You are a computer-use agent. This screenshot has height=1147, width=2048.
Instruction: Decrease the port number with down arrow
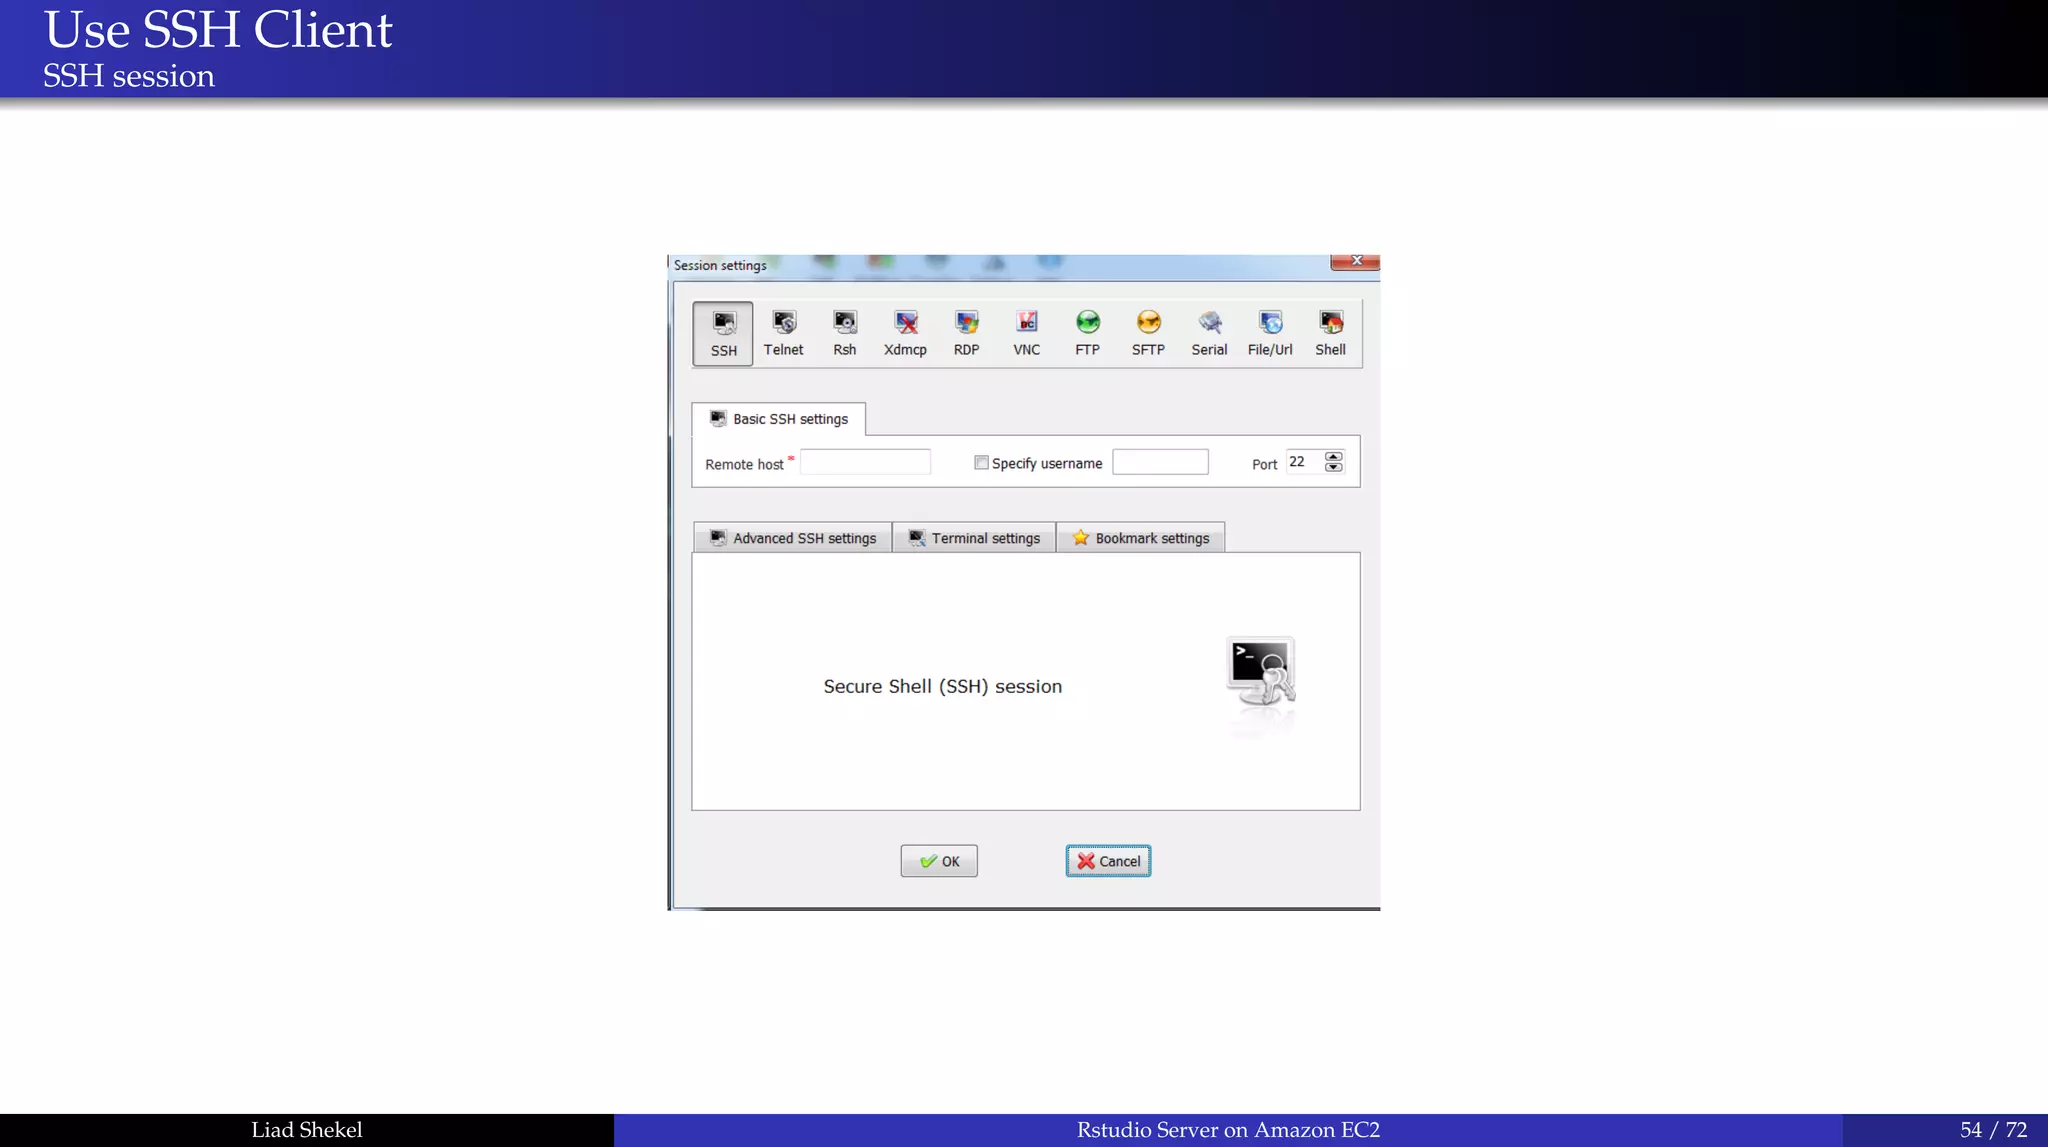pyautogui.click(x=1334, y=467)
